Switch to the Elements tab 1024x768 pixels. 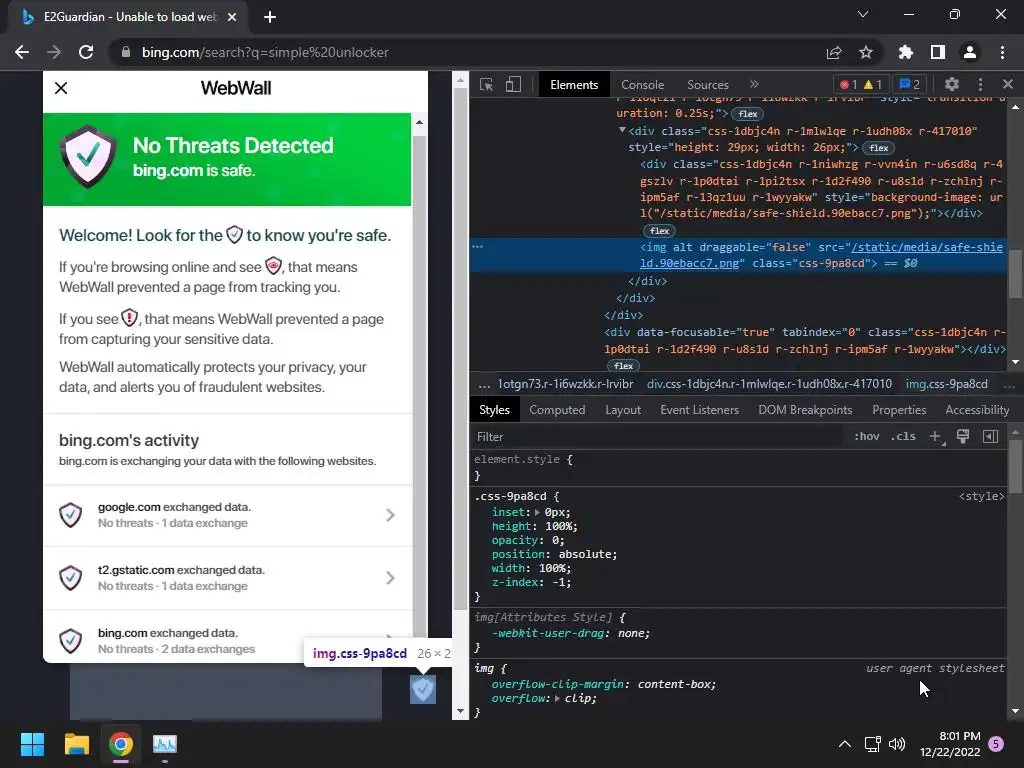(574, 85)
